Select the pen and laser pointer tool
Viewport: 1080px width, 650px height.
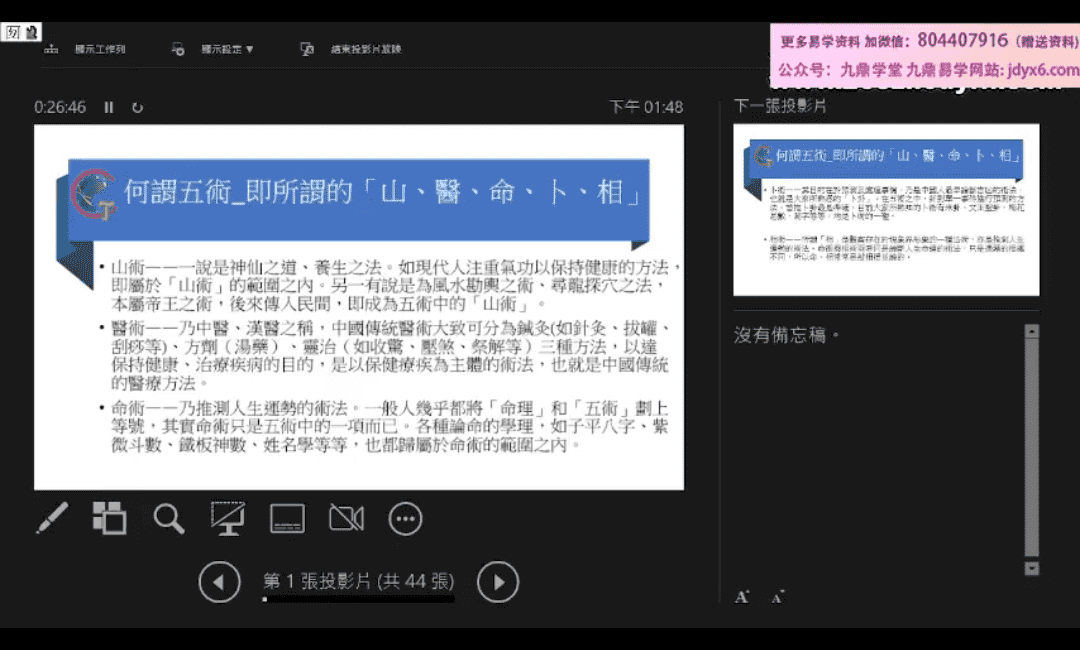point(52,518)
